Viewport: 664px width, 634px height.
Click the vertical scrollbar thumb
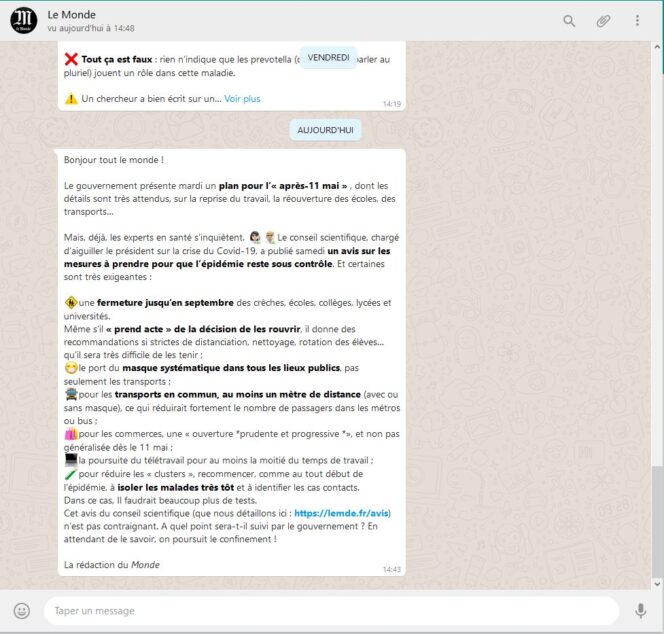(x=656, y=520)
